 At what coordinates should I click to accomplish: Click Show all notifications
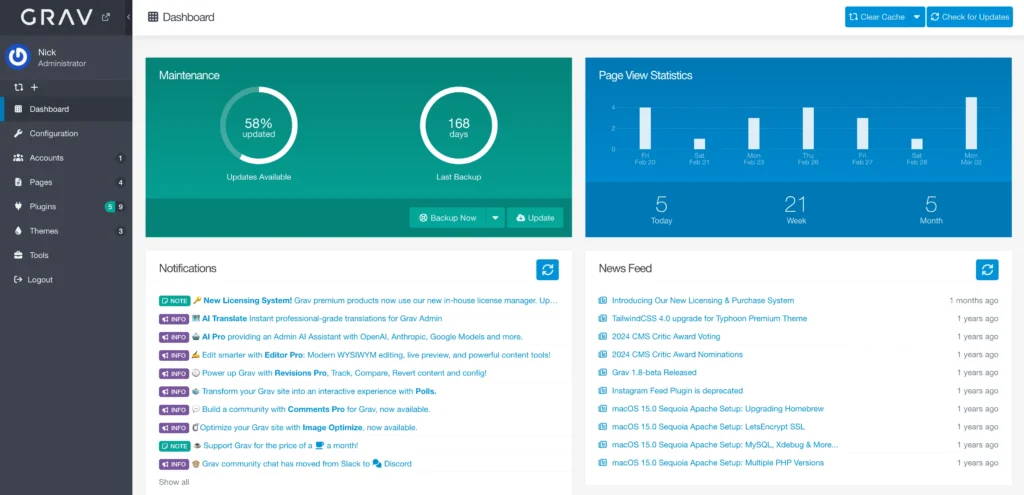174,482
